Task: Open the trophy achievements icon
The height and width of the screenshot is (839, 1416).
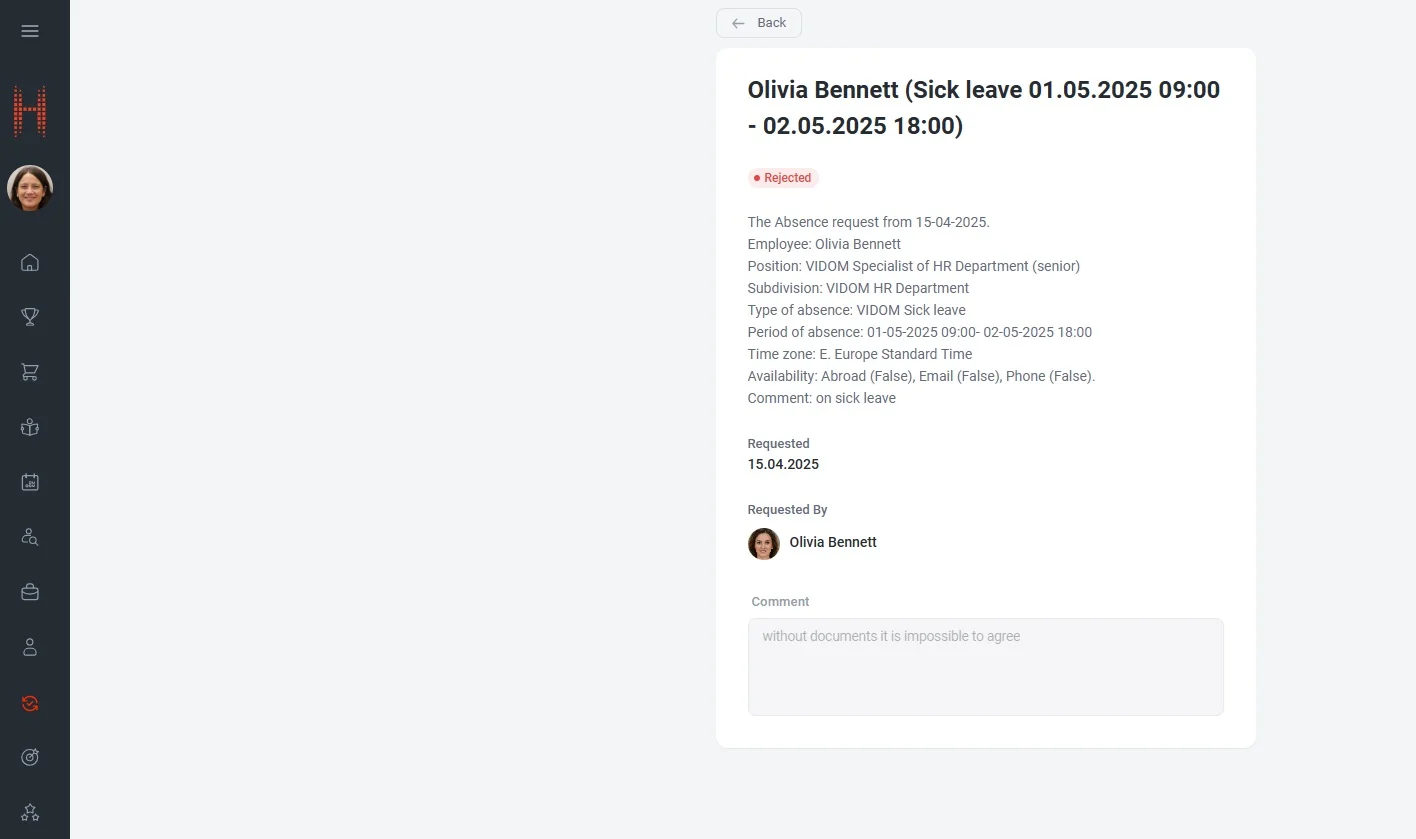Action: tap(30, 317)
